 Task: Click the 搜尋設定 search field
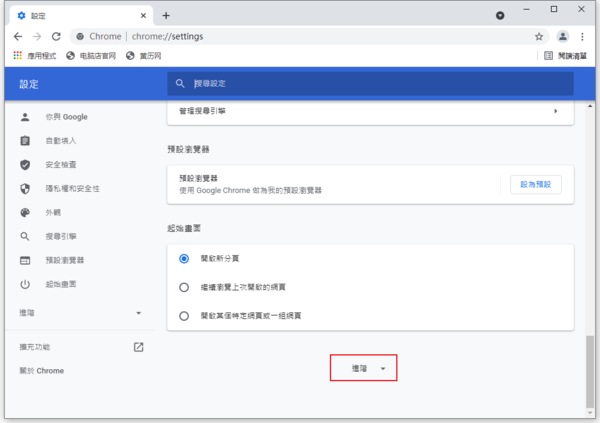(x=370, y=85)
